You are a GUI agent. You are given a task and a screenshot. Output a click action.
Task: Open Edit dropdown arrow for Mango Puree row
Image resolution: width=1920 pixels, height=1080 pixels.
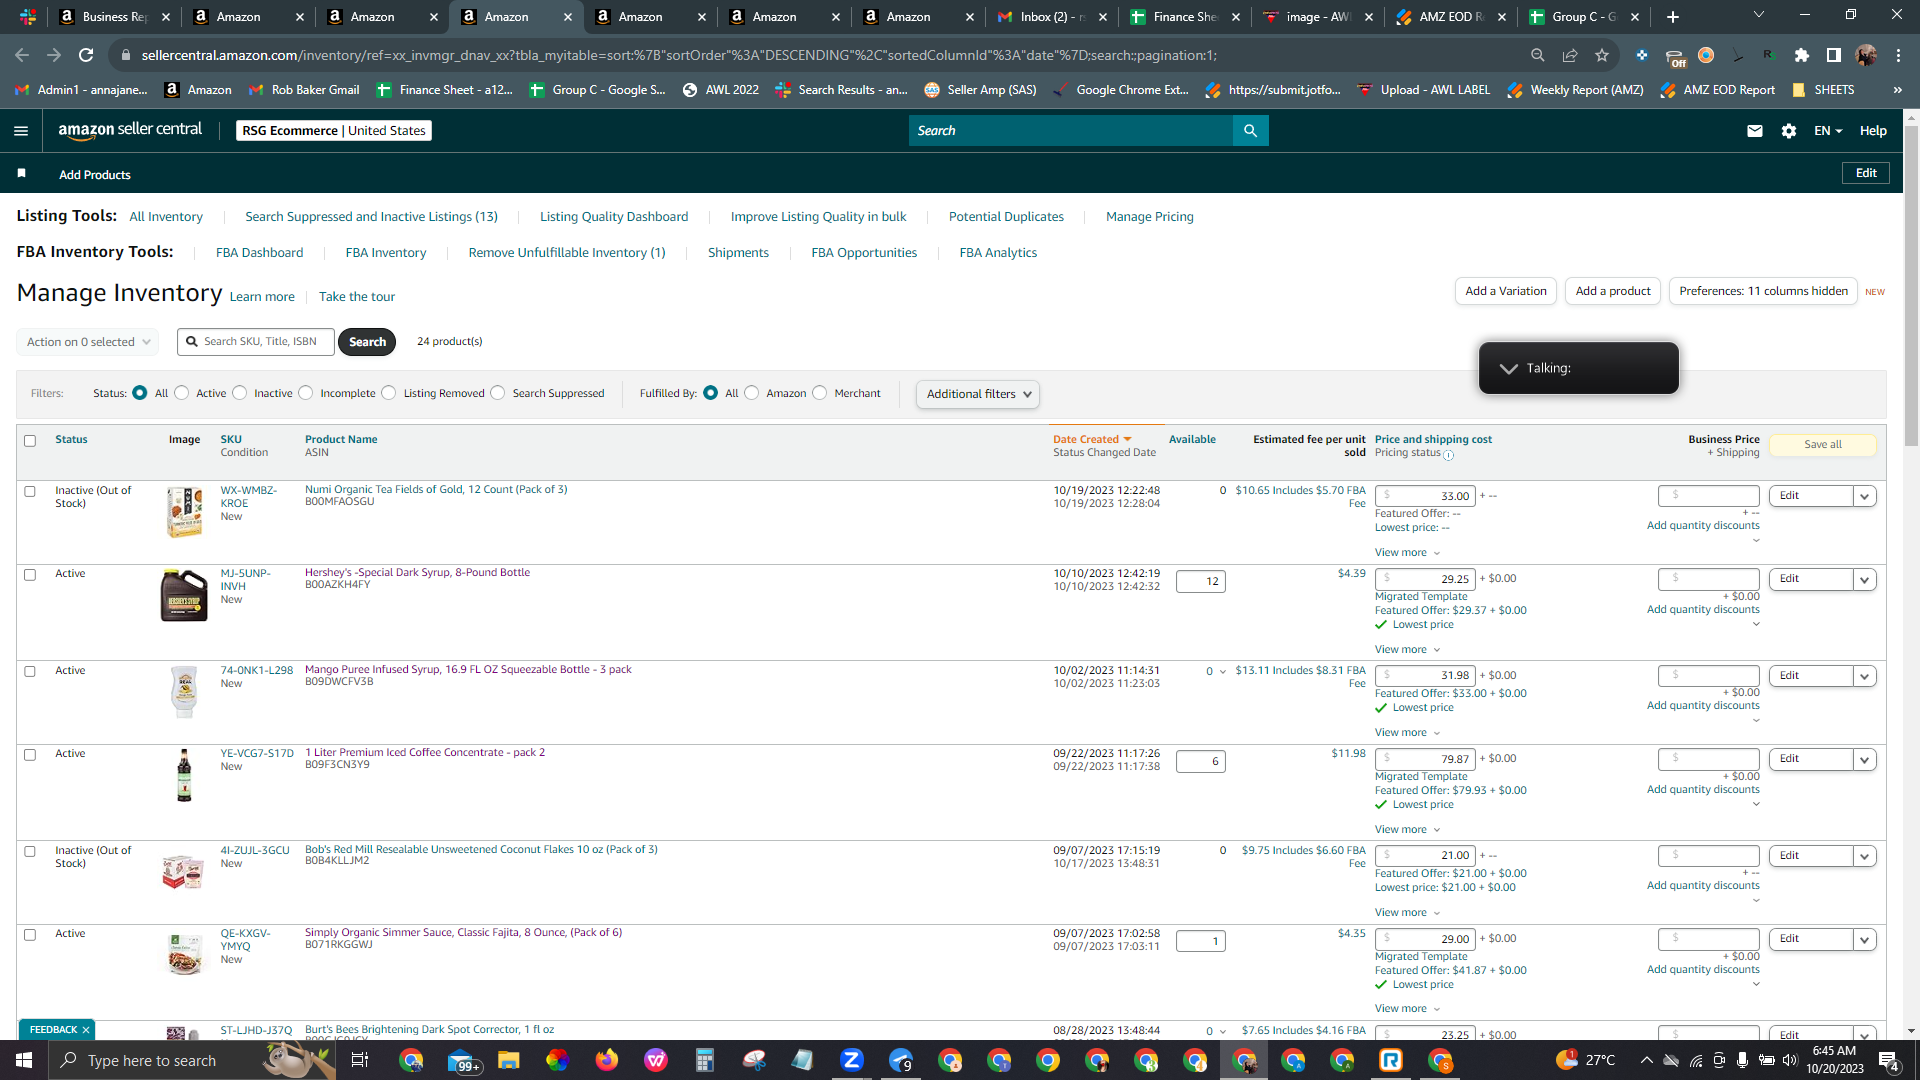click(1864, 676)
